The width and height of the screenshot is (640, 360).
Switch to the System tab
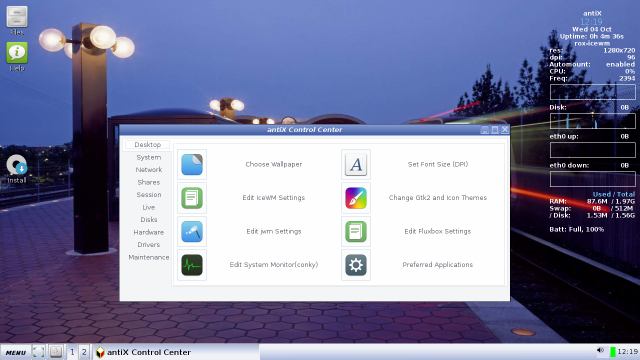(149, 157)
